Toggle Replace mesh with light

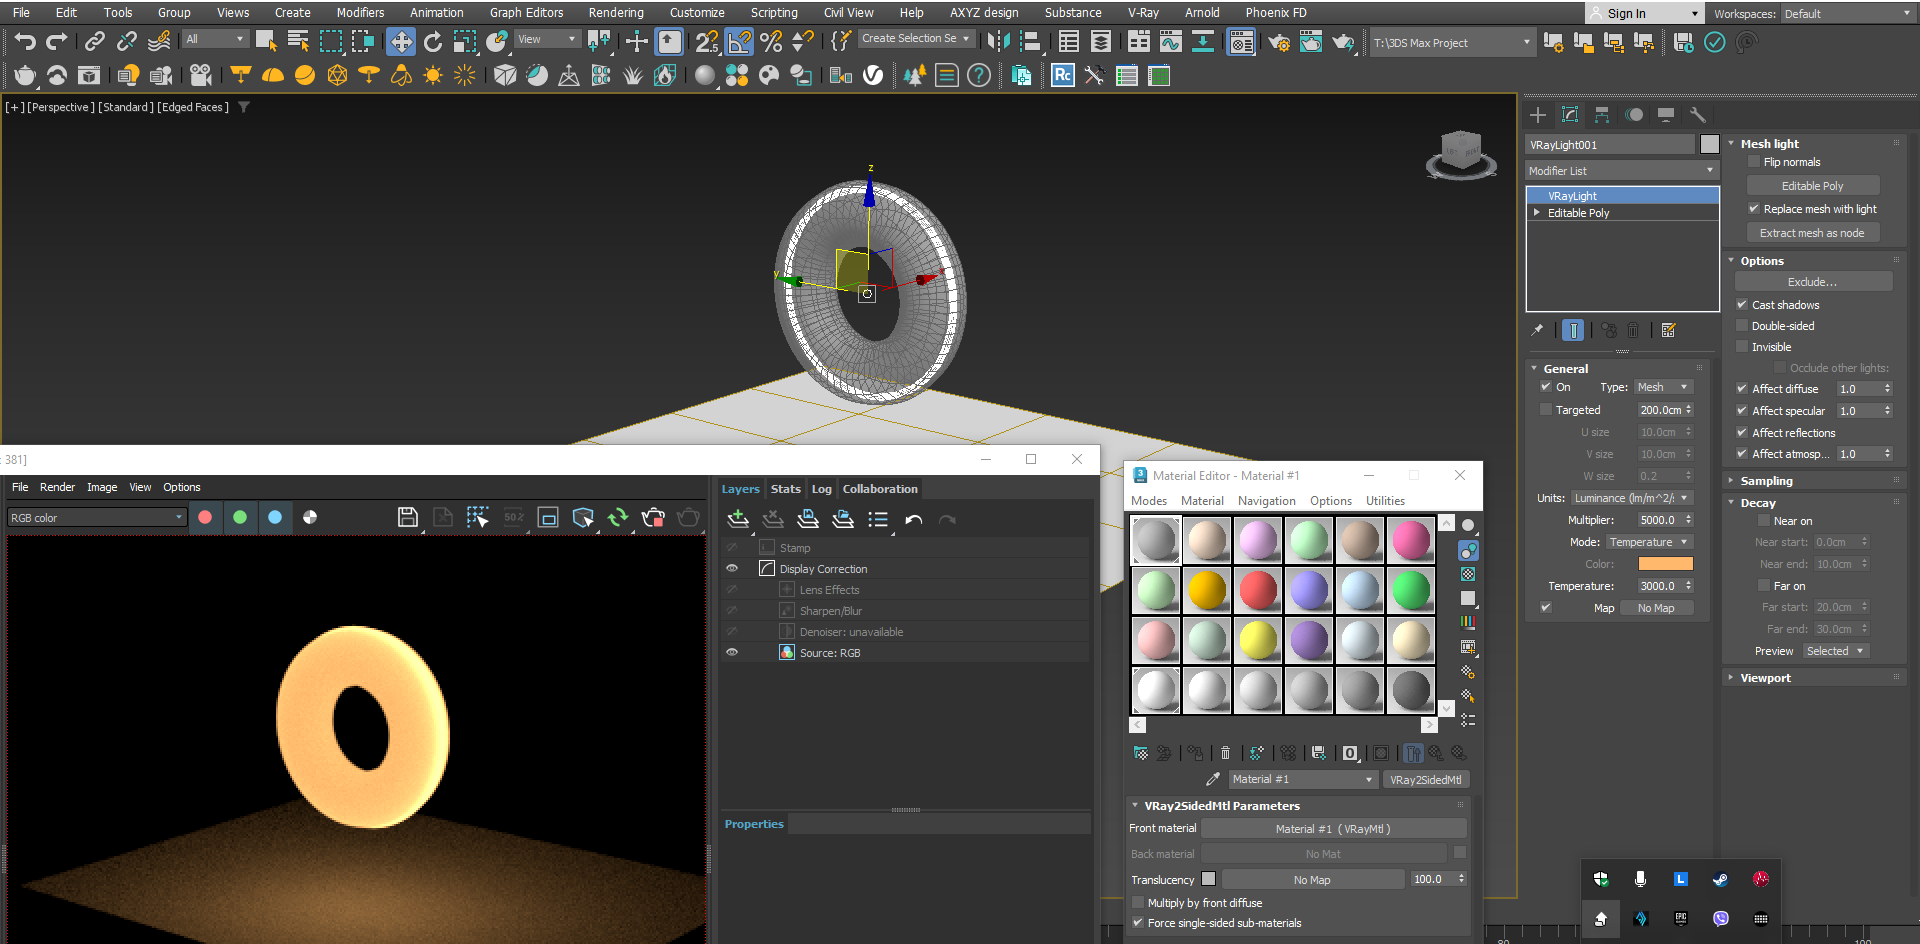[x=1754, y=209]
